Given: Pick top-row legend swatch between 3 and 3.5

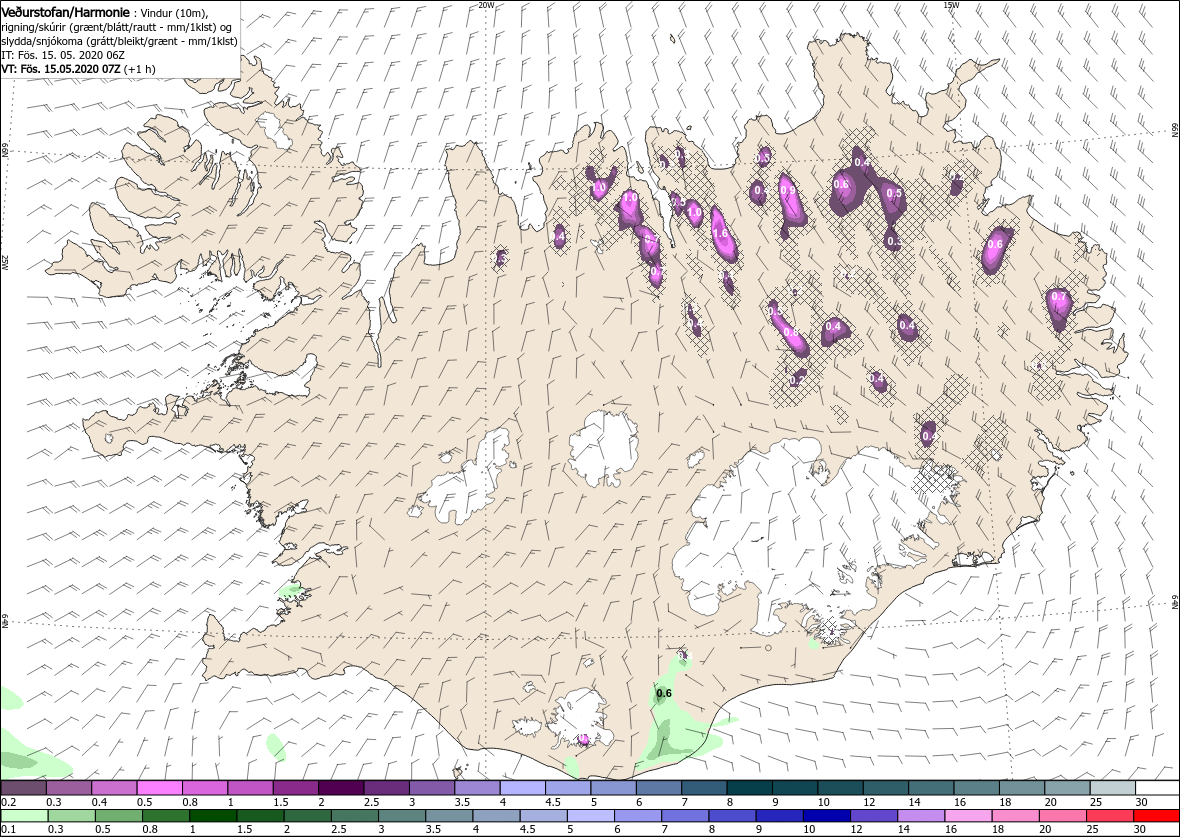Looking at the screenshot, I should [x=432, y=787].
